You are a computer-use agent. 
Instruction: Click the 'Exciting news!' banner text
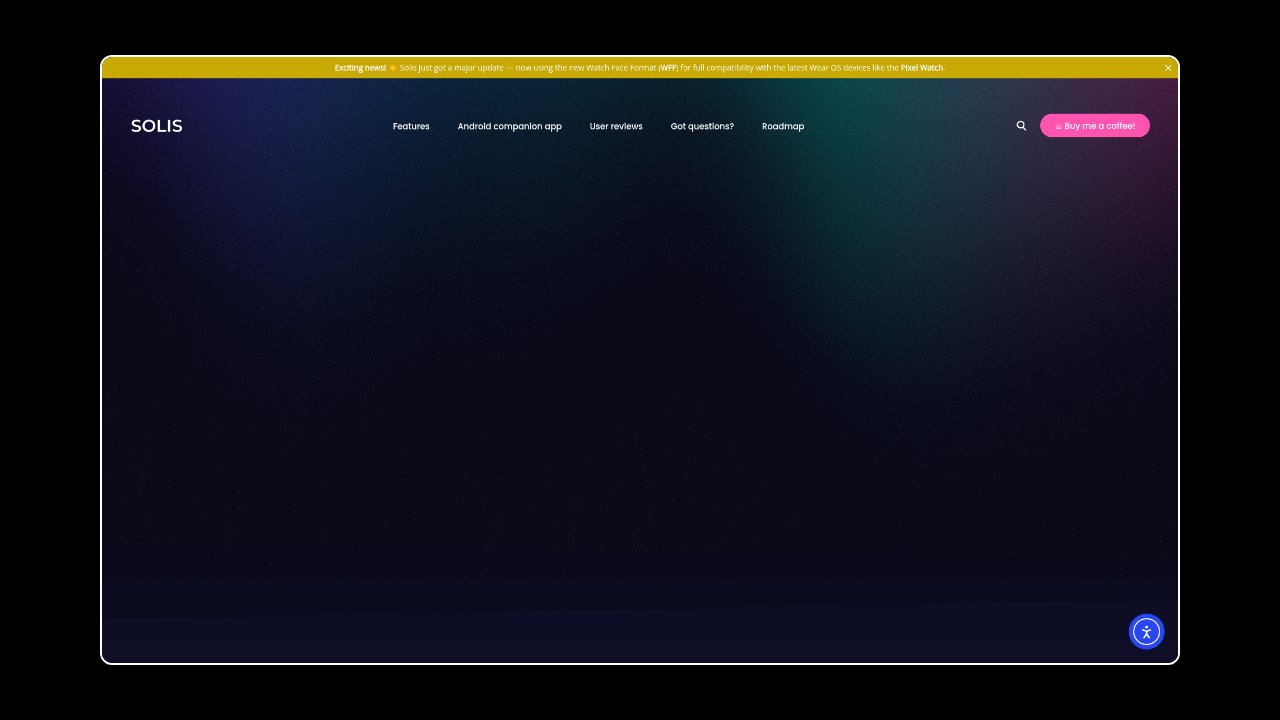(360, 68)
